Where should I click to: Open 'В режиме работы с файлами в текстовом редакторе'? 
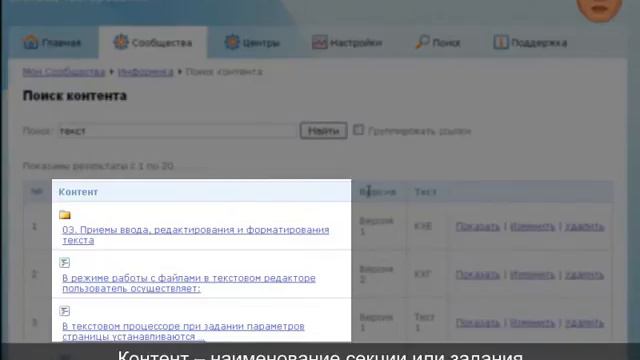coord(189,283)
